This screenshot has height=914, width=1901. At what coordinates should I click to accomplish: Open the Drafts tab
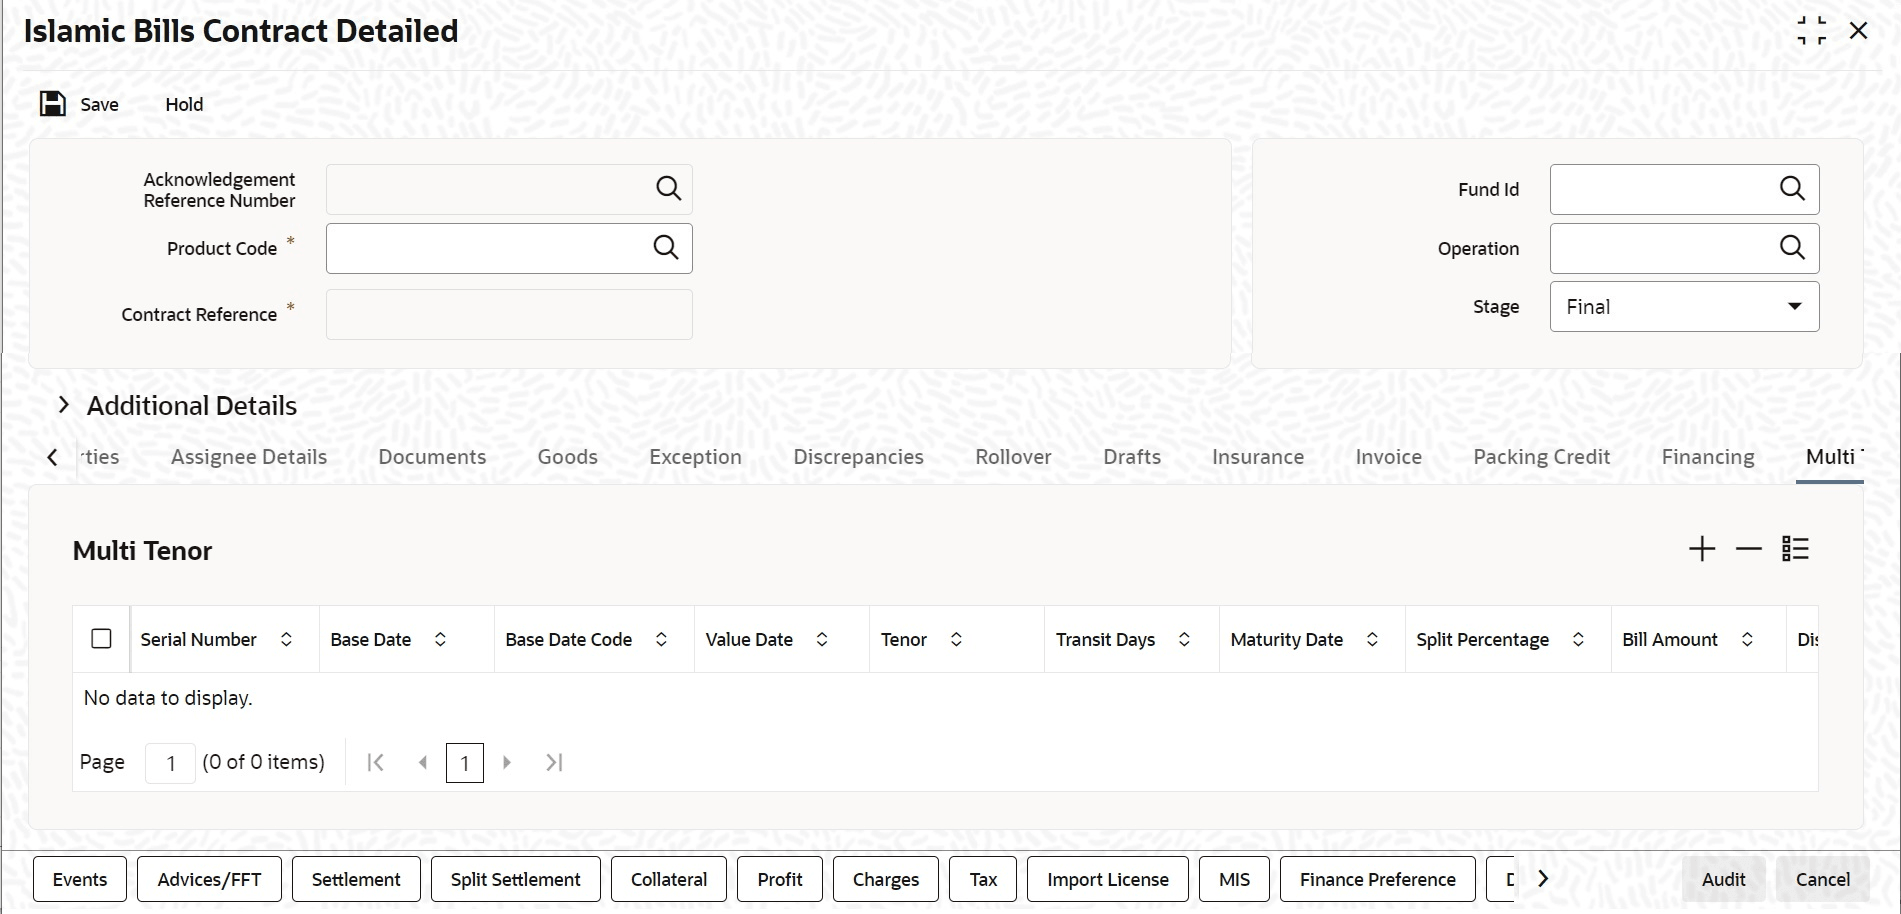(x=1132, y=457)
